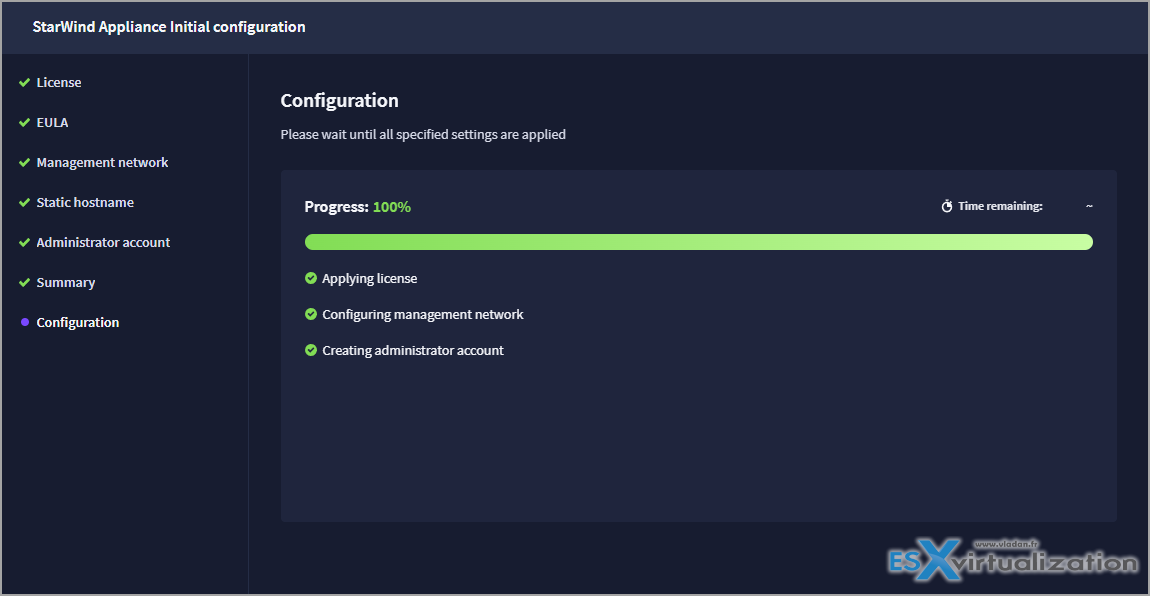Click the green progress bar
The height and width of the screenshot is (596, 1150).
[698, 242]
